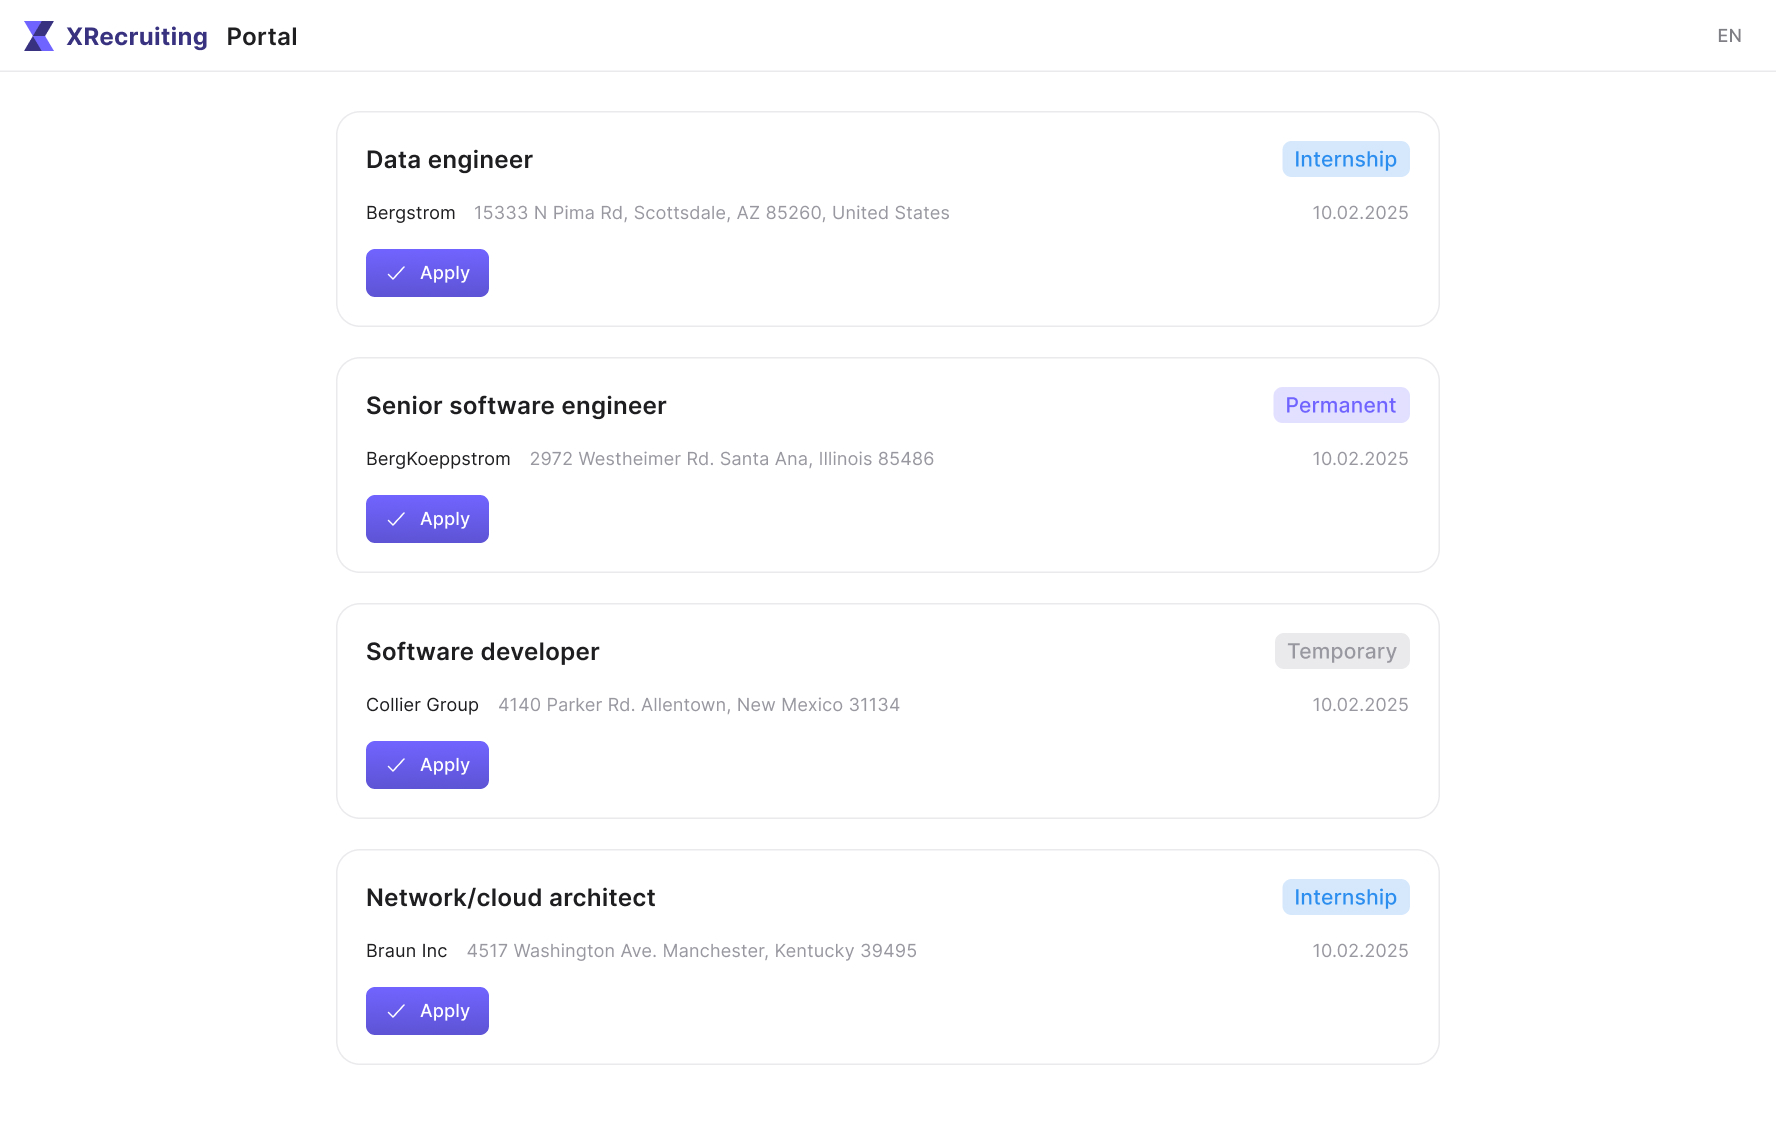The height and width of the screenshot is (1128, 1776).
Task: Click the checkmark icon on Software developer Apply
Action: (396, 765)
